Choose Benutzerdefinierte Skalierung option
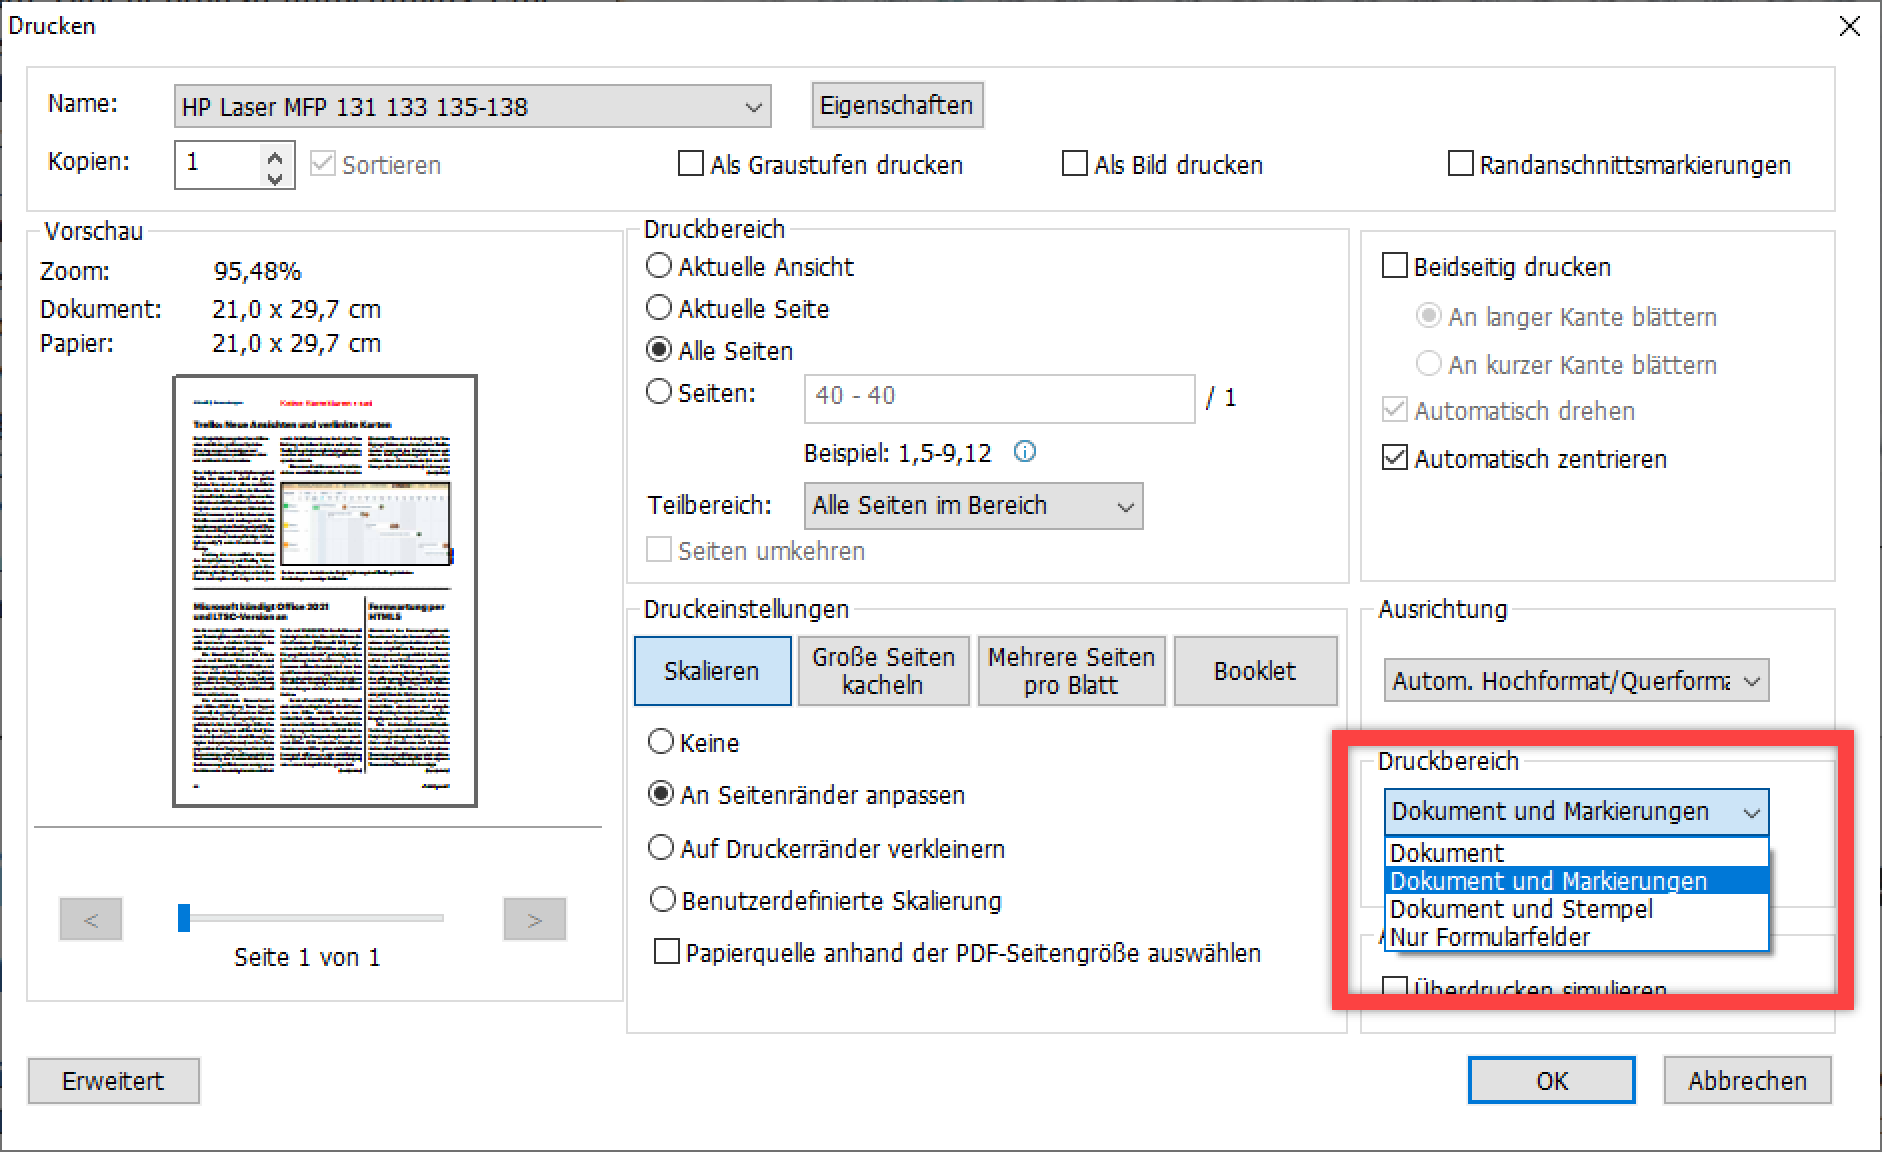The image size is (1882, 1152). click(x=663, y=900)
